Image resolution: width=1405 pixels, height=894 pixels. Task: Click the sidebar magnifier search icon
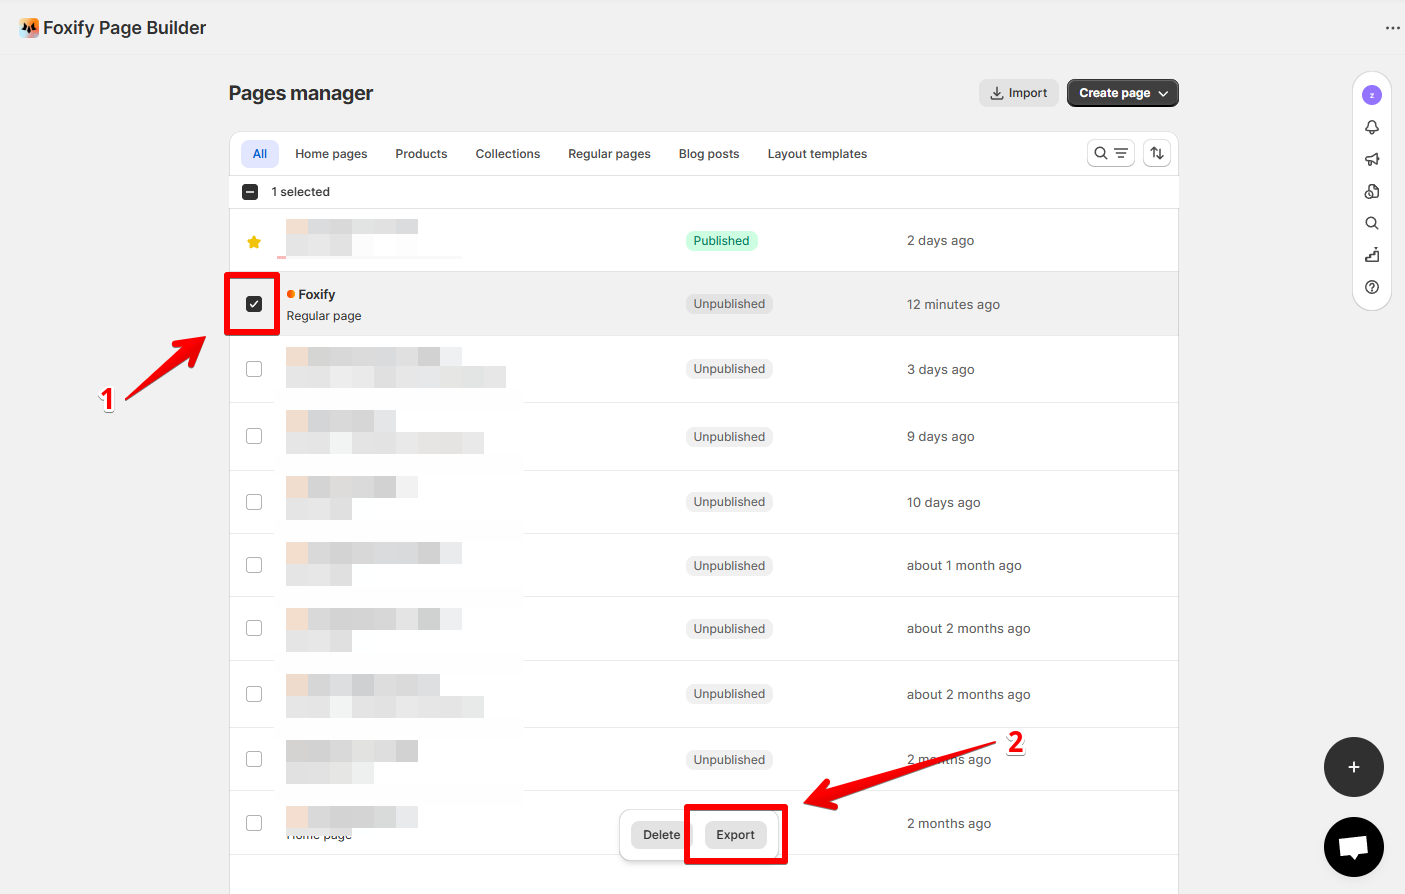click(1372, 223)
